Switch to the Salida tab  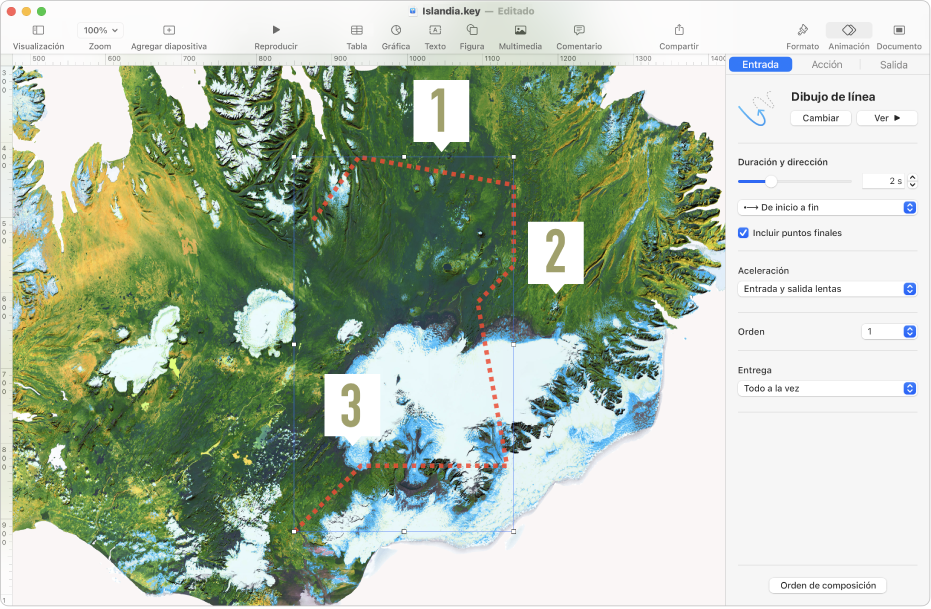(893, 65)
